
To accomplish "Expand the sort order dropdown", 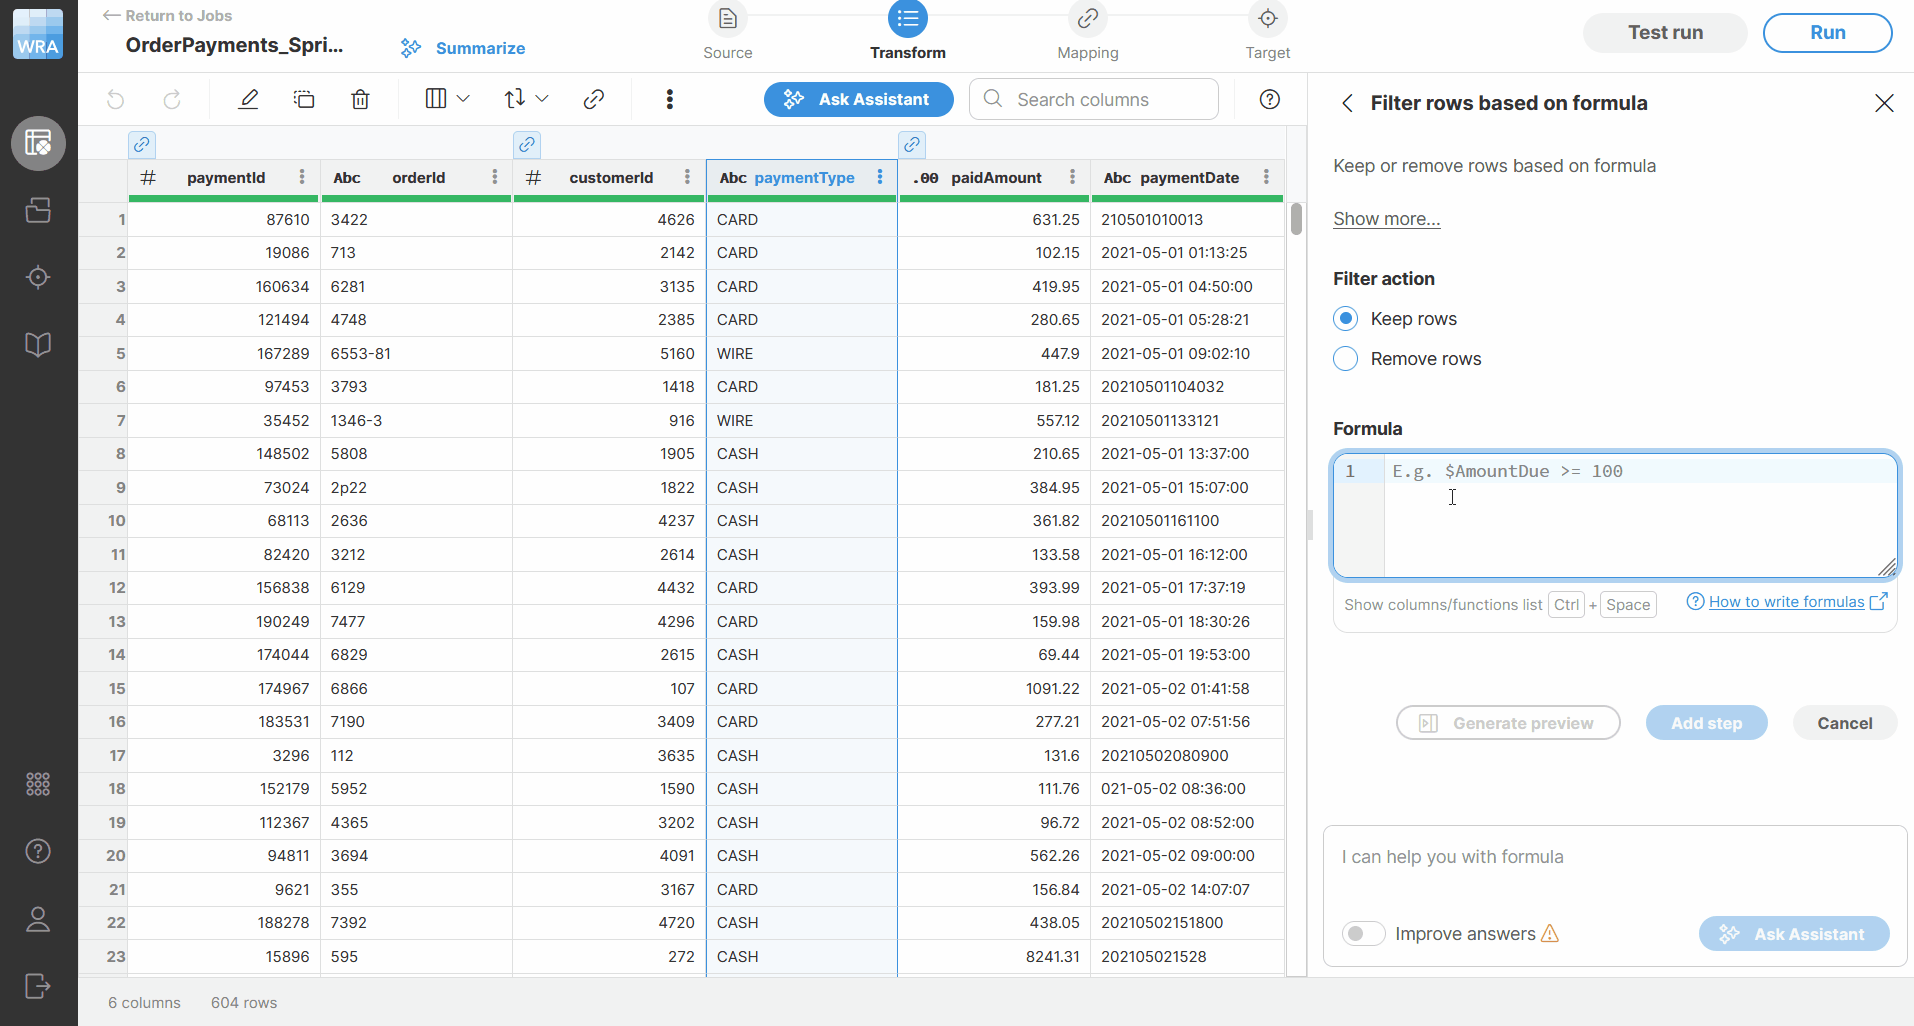I will (527, 99).
